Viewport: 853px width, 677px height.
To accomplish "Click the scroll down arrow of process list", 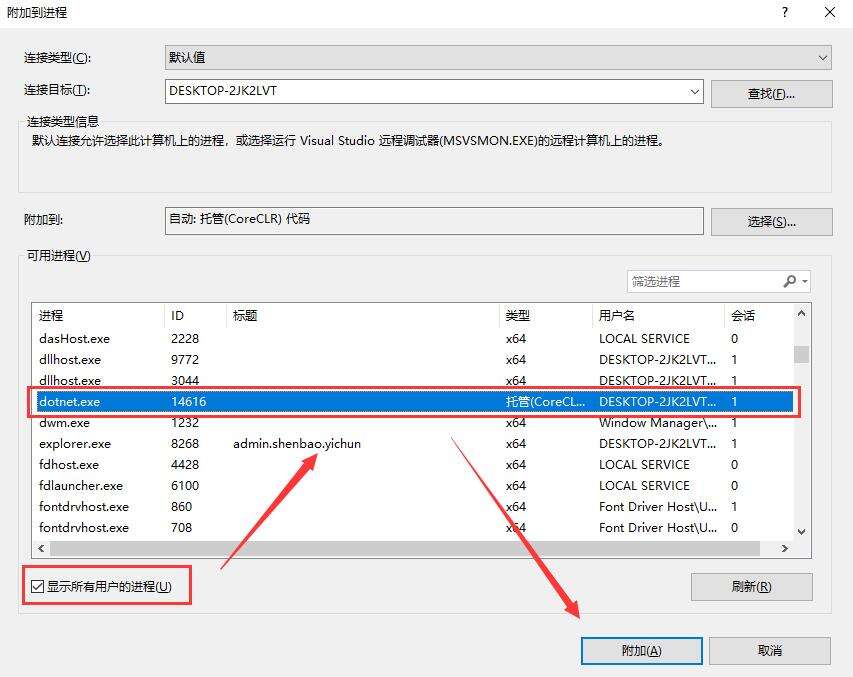I will click(x=801, y=531).
